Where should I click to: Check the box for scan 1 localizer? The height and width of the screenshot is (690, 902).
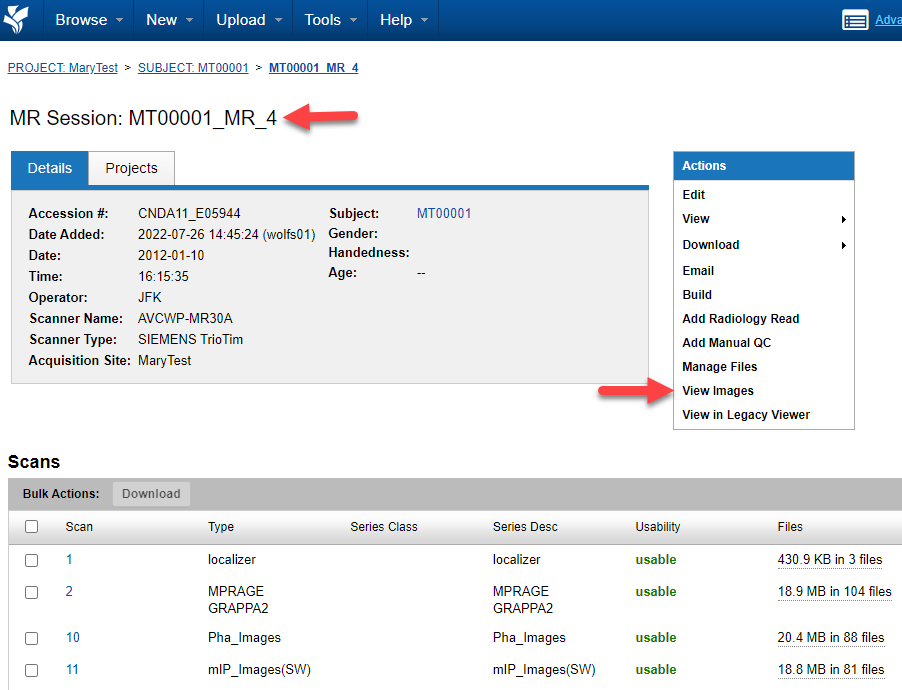(x=32, y=560)
